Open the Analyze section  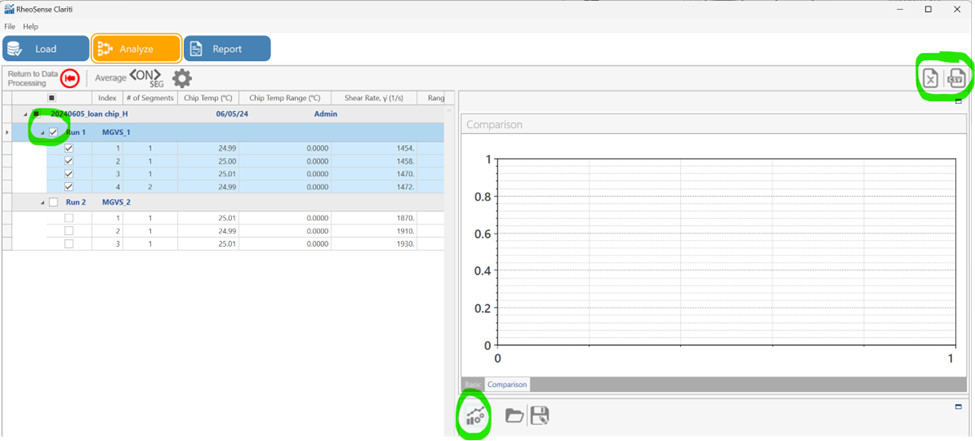(137, 49)
